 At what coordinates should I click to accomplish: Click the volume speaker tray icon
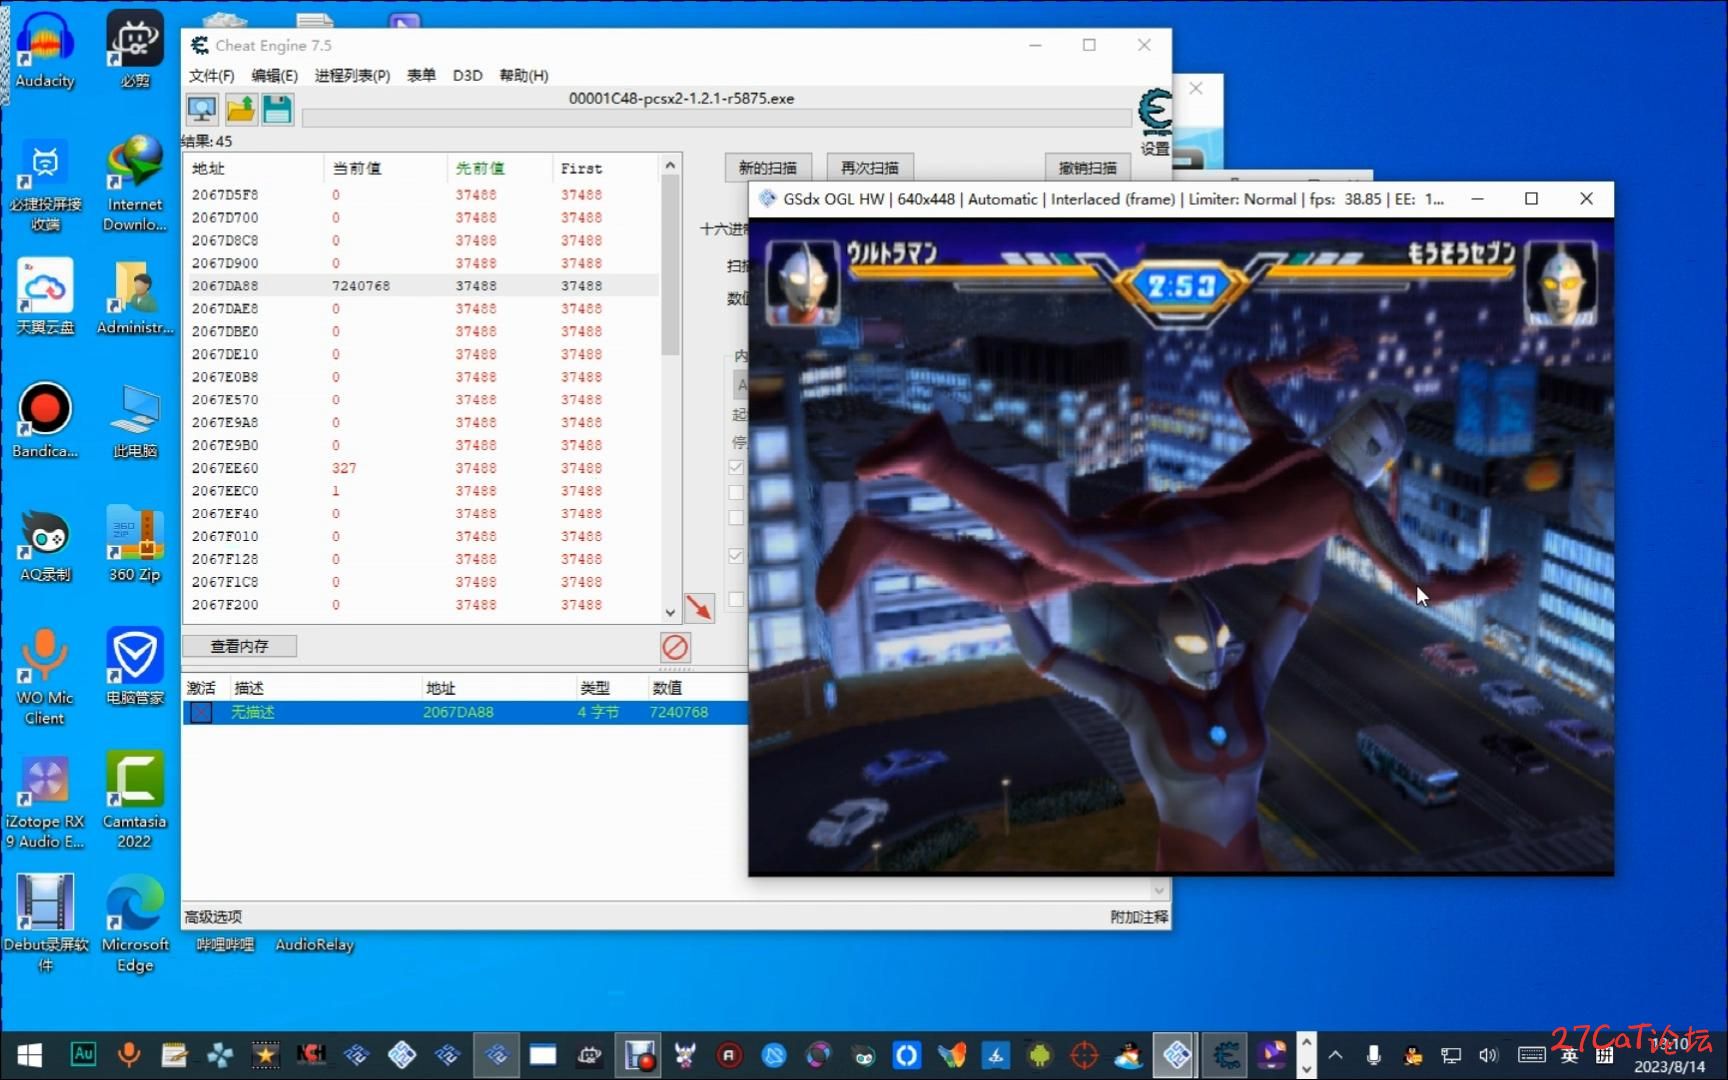[x=1489, y=1055]
